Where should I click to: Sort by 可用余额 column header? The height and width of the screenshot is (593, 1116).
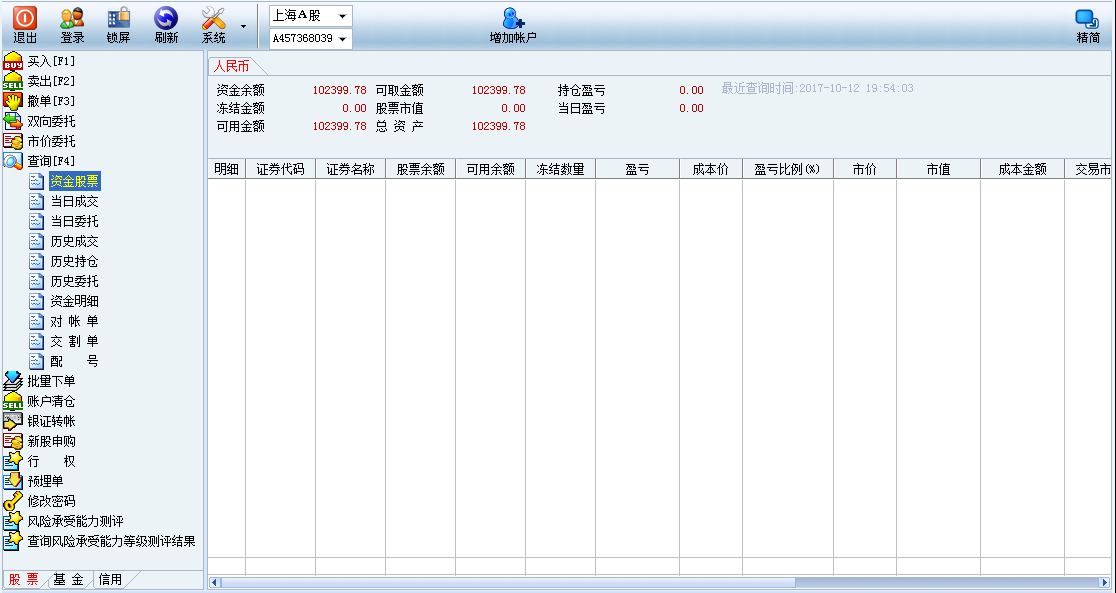point(490,169)
